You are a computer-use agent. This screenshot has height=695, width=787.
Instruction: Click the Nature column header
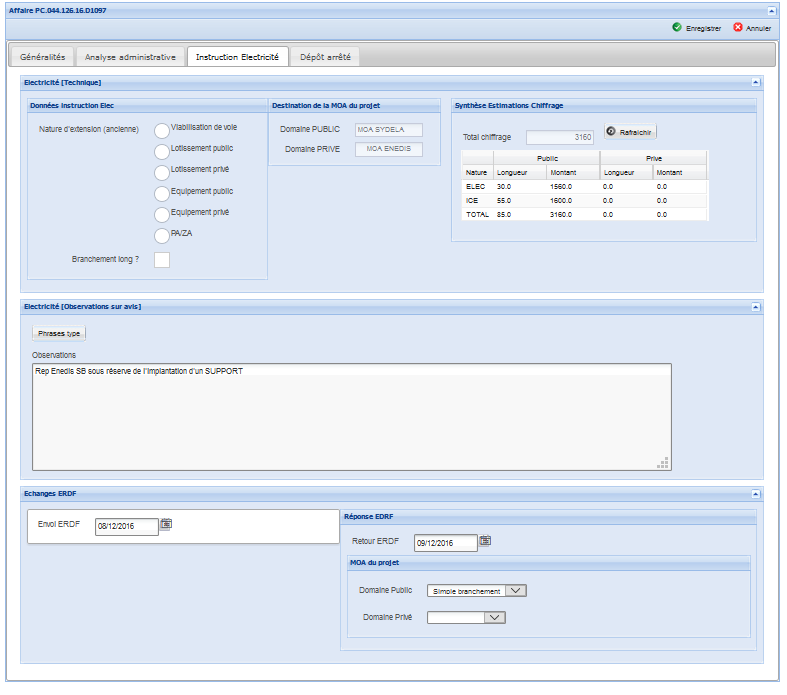click(476, 173)
